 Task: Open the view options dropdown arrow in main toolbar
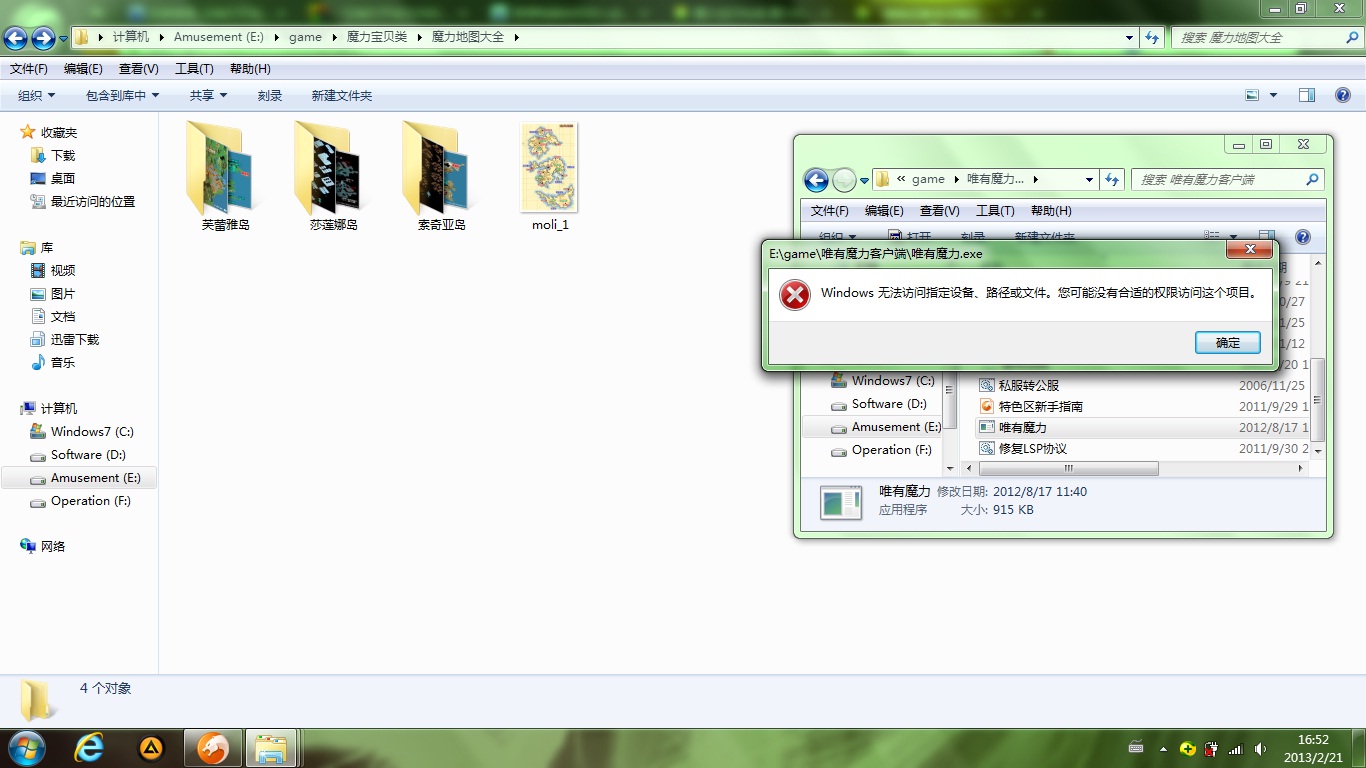coord(1273,95)
